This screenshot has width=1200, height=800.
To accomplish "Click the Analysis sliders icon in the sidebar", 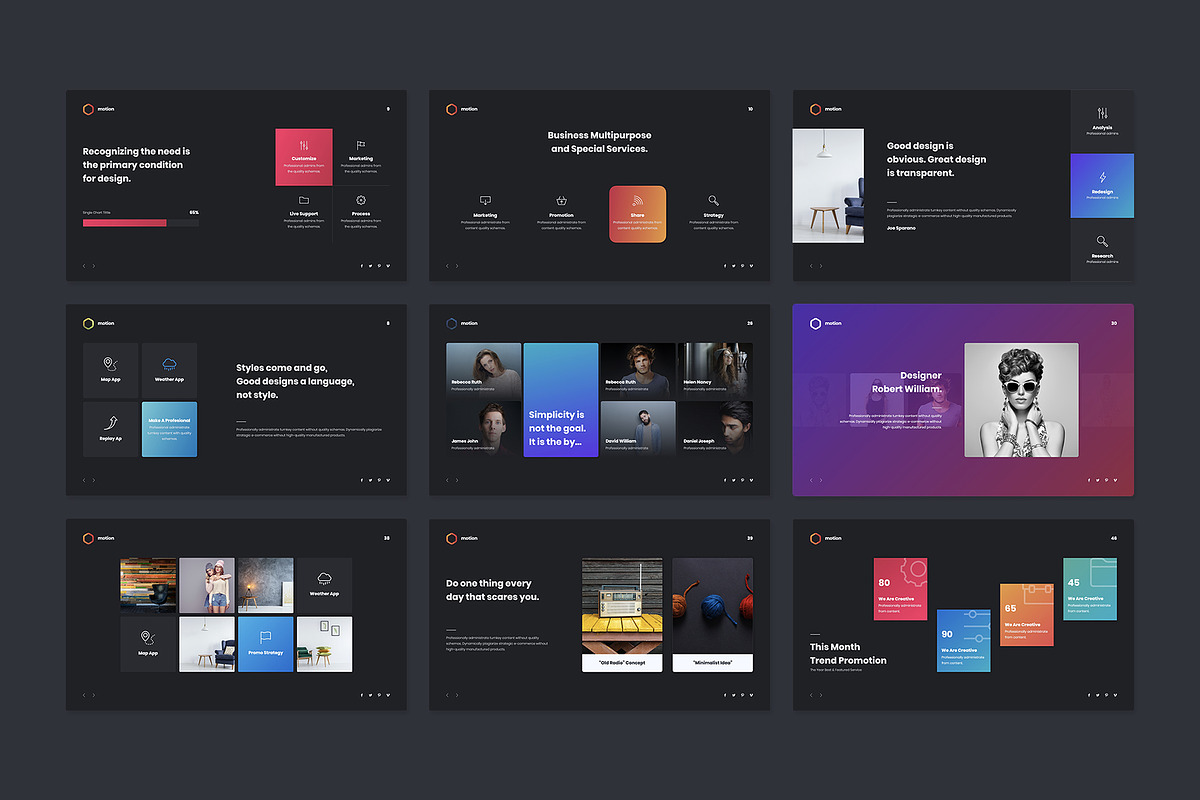I will (1102, 113).
